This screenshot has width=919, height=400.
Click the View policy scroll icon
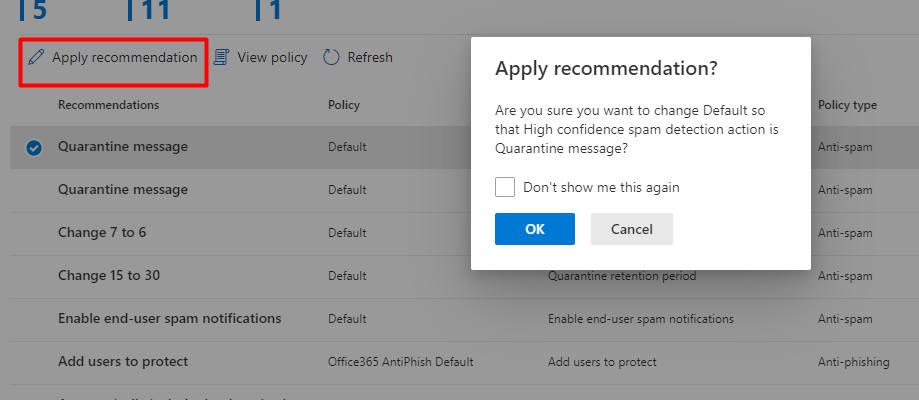click(x=221, y=58)
